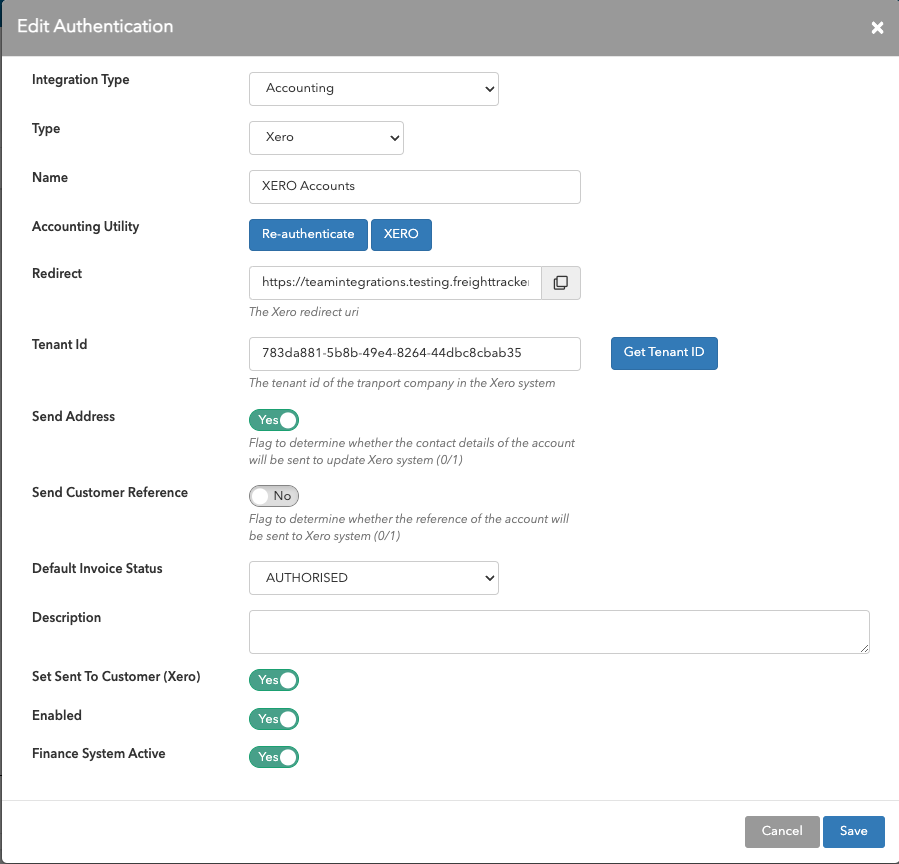Save the authentication settings
This screenshot has width=899, height=864.
click(854, 831)
